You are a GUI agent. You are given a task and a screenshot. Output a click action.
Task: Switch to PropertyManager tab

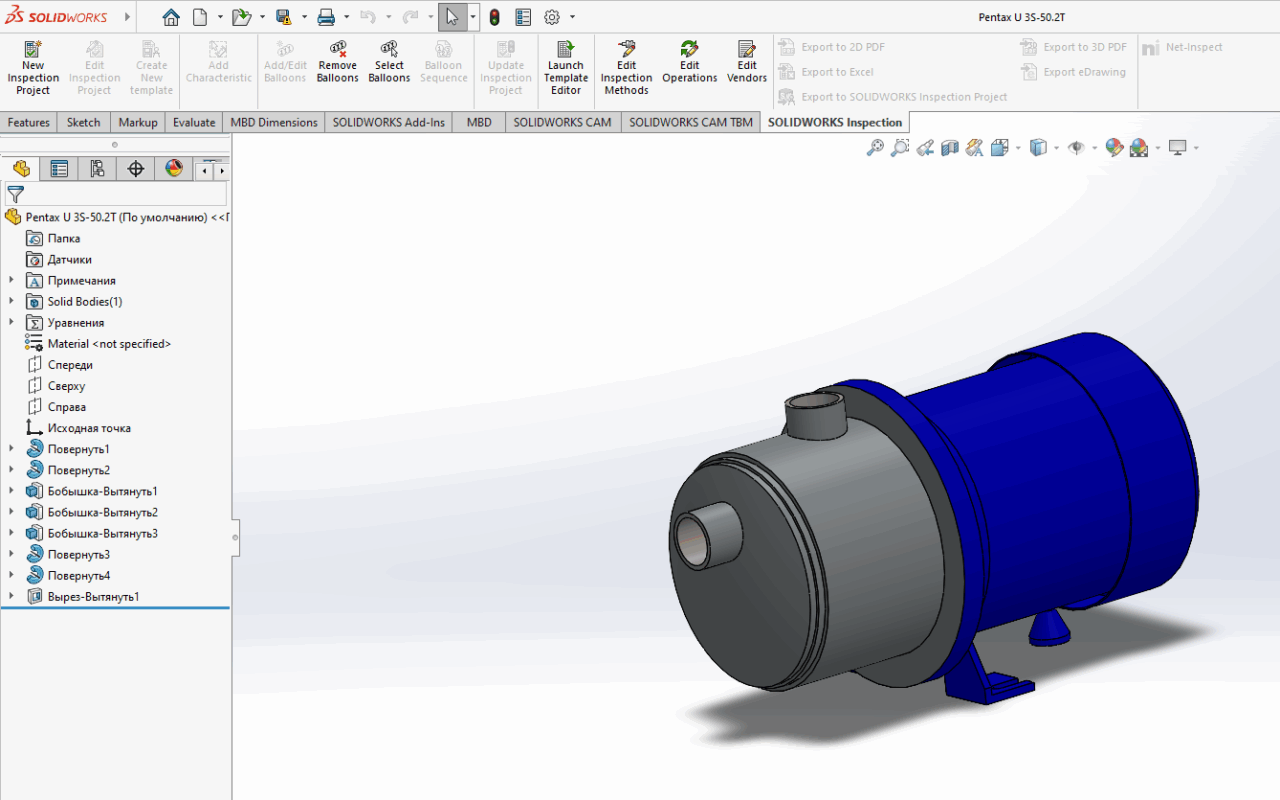tap(59, 169)
